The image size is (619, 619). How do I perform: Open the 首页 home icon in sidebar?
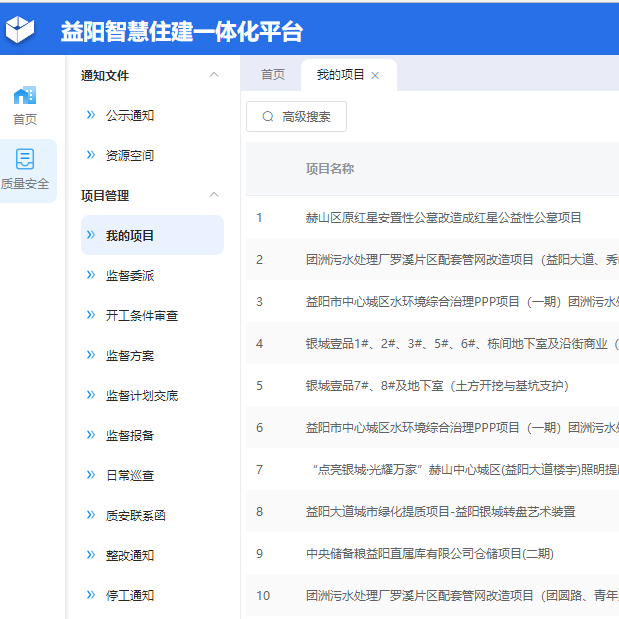click(x=25, y=96)
